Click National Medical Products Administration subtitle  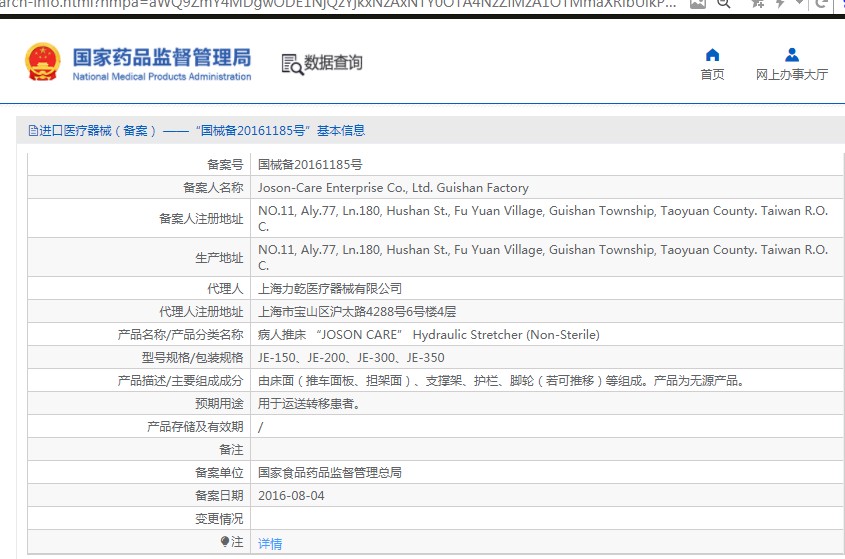click(162, 77)
